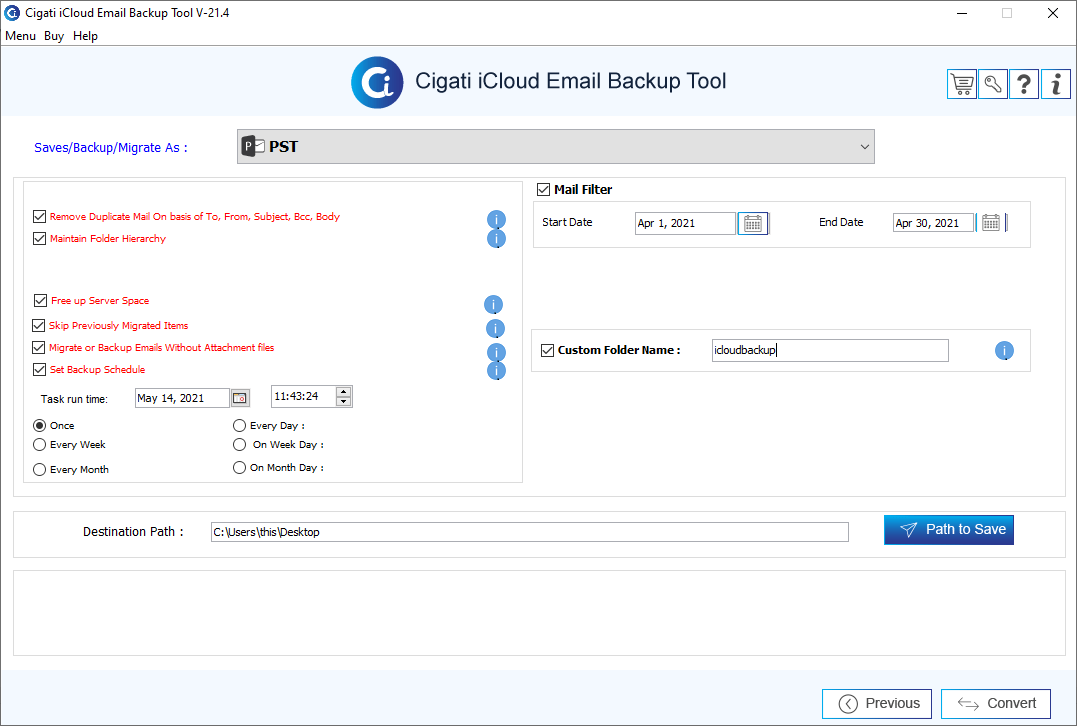Toggle the Mail Filter checkbox
The height and width of the screenshot is (726, 1077).
point(543,190)
